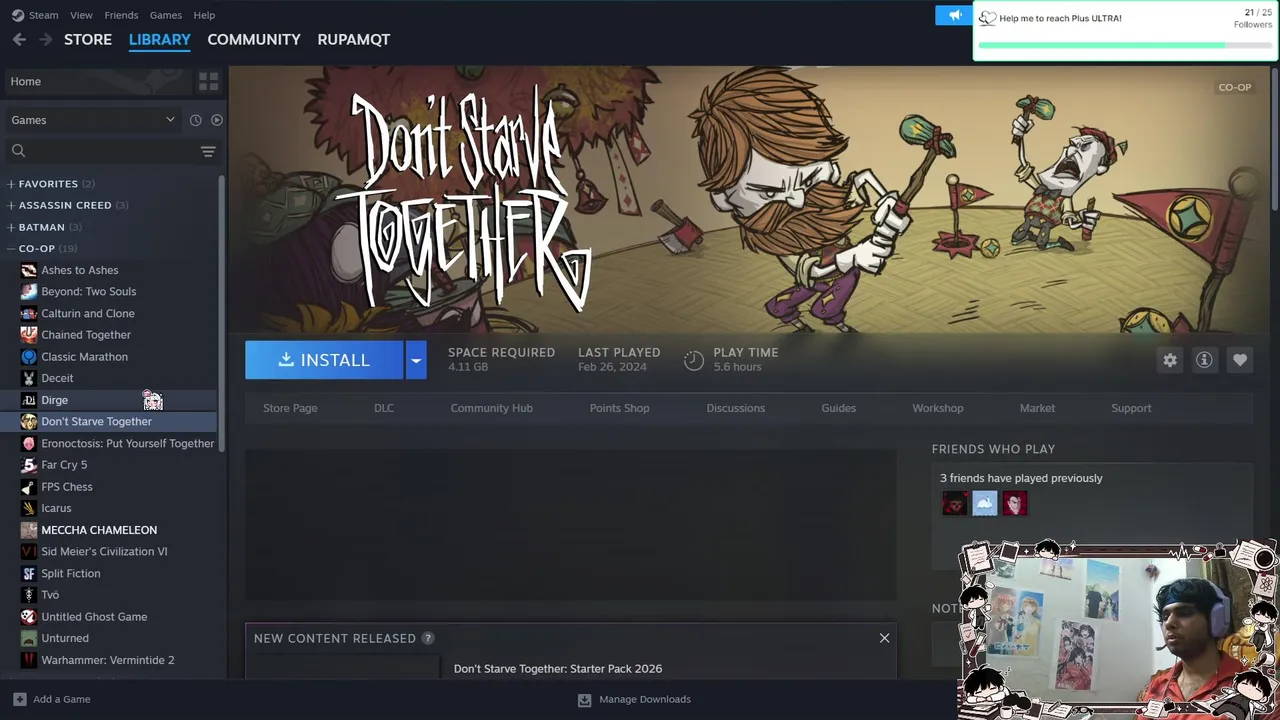
Task: Open the Games menu
Action: (165, 15)
